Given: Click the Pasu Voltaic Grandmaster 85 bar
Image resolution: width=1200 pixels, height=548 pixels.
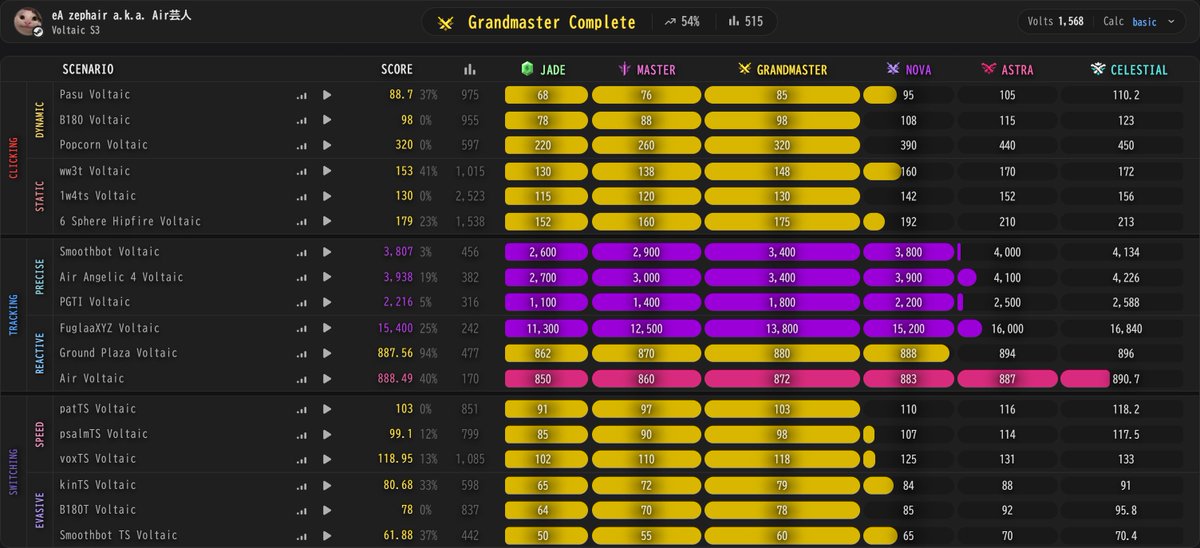Looking at the screenshot, I should point(782,95).
